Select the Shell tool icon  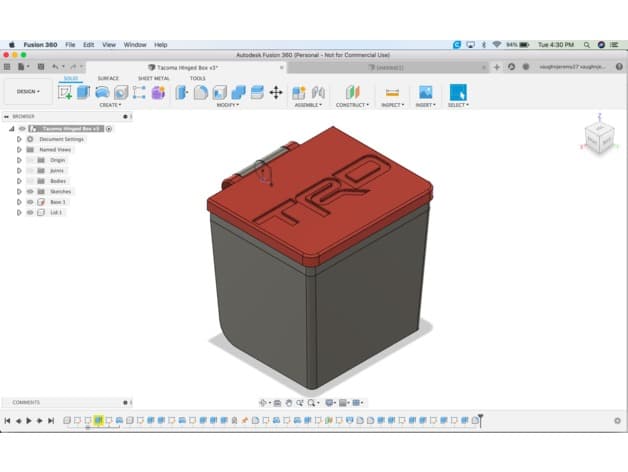tap(219, 93)
